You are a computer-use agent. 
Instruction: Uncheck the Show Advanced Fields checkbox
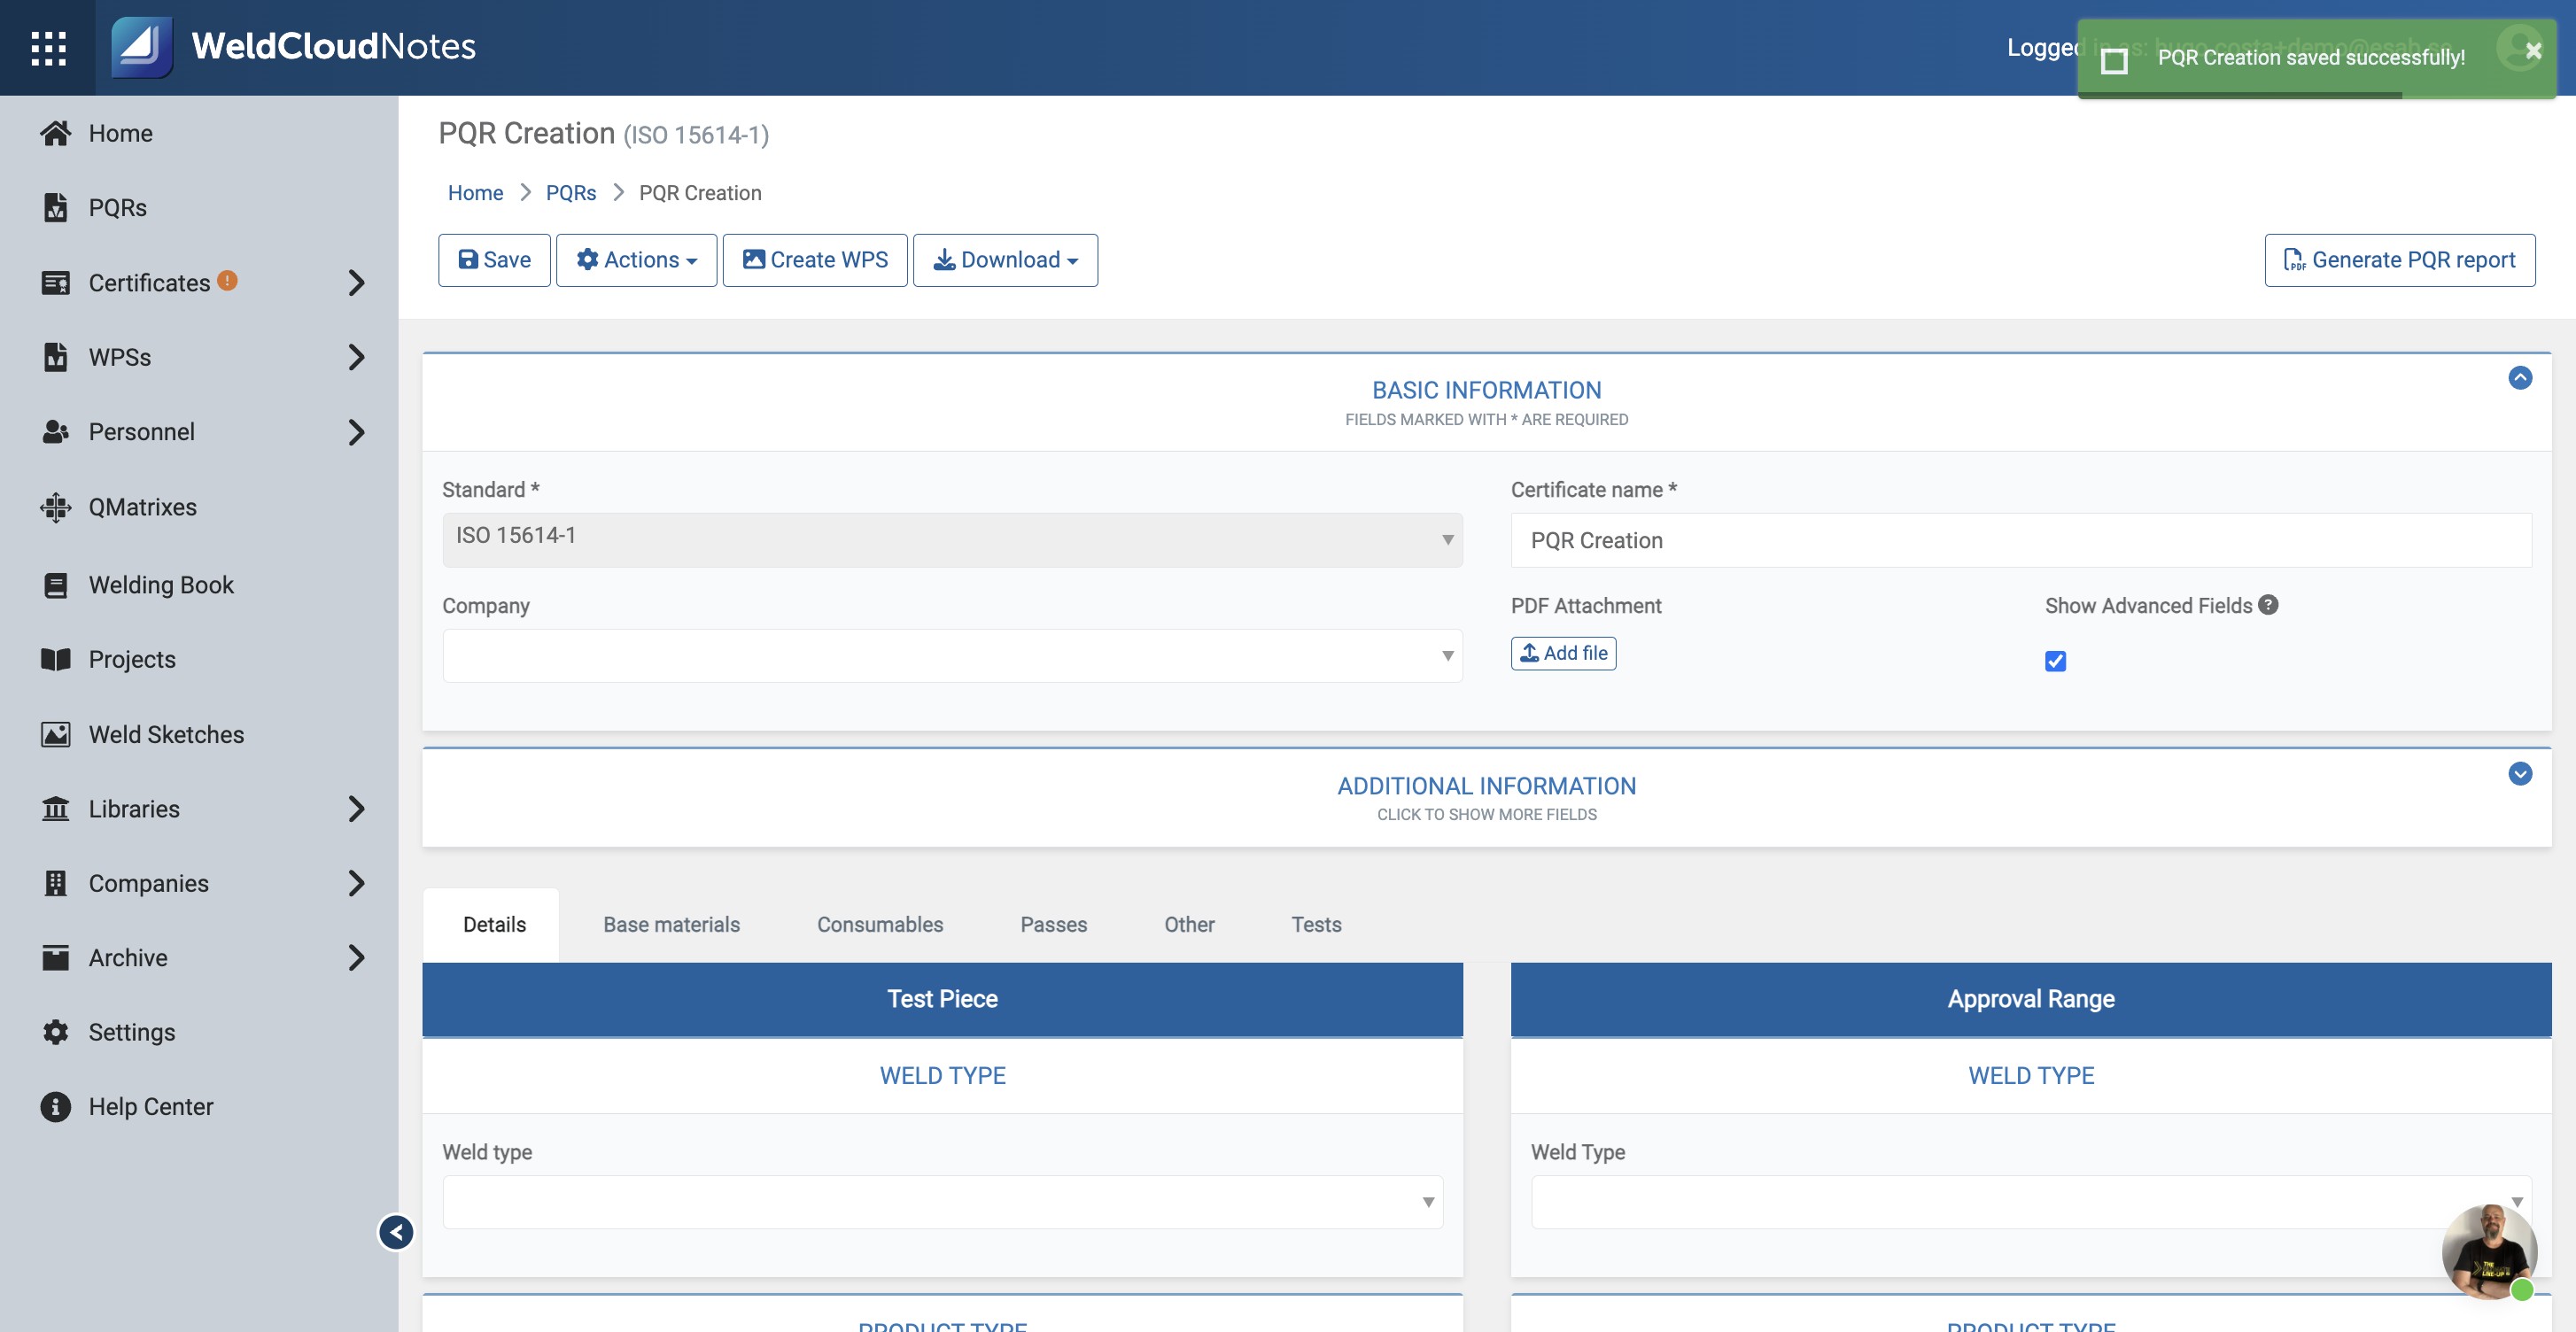tap(2055, 661)
